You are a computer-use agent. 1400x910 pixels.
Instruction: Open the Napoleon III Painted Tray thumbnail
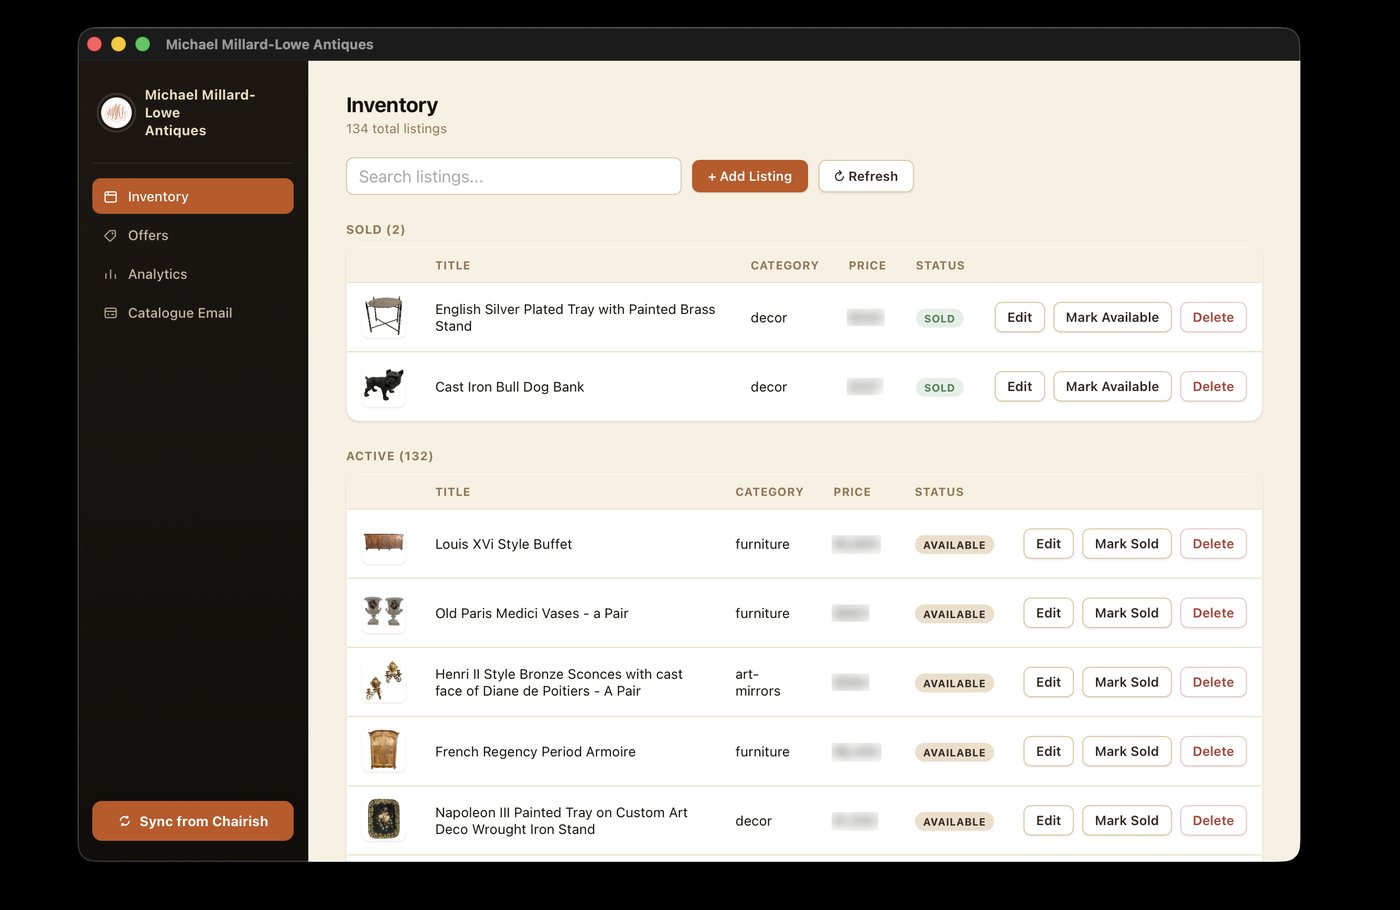tap(384, 820)
